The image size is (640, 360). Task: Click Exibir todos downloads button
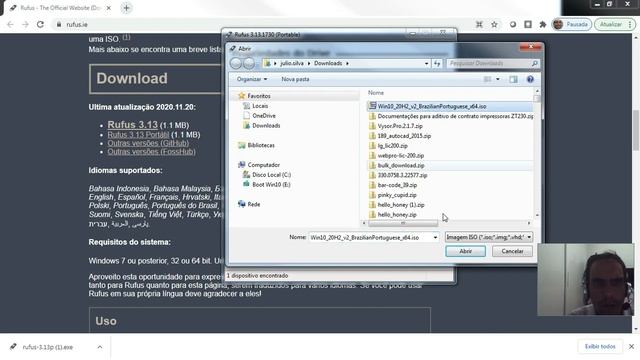[600, 347]
